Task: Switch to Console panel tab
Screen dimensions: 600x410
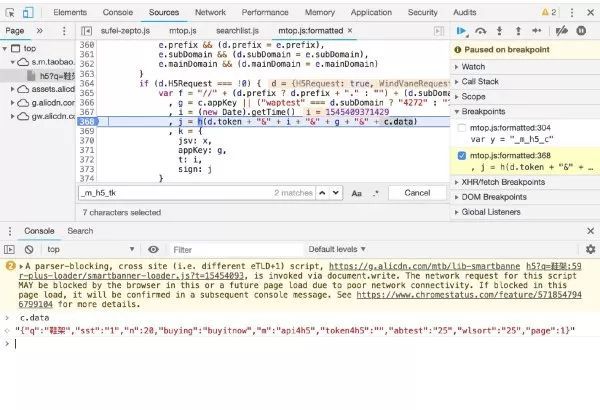Action: pos(118,12)
